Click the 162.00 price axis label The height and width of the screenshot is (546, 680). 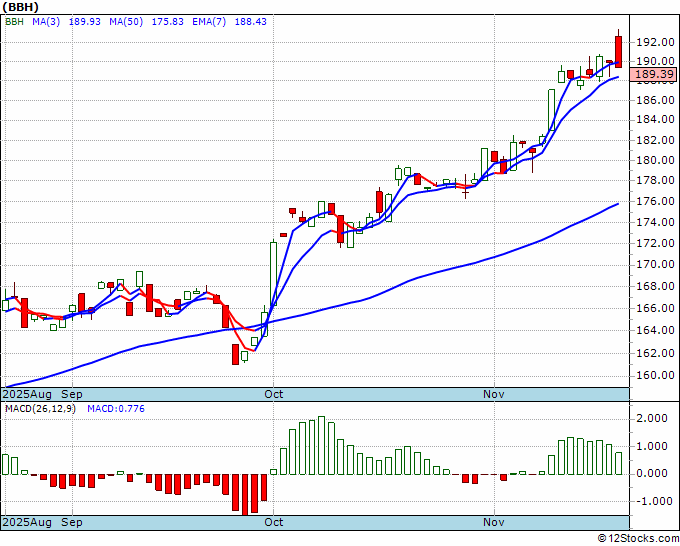655,353
